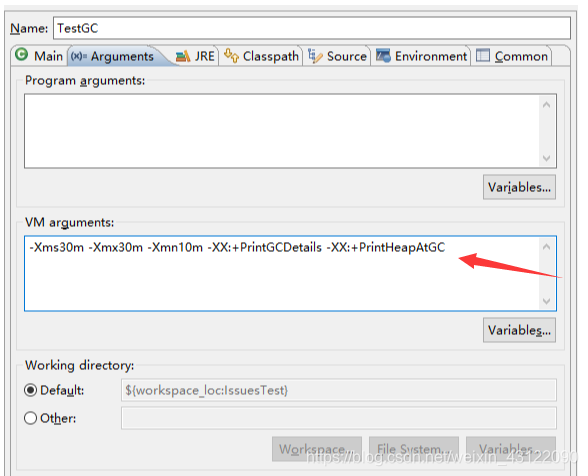588x476 pixels.
Task: Open the Classpath tab
Action: (261, 56)
